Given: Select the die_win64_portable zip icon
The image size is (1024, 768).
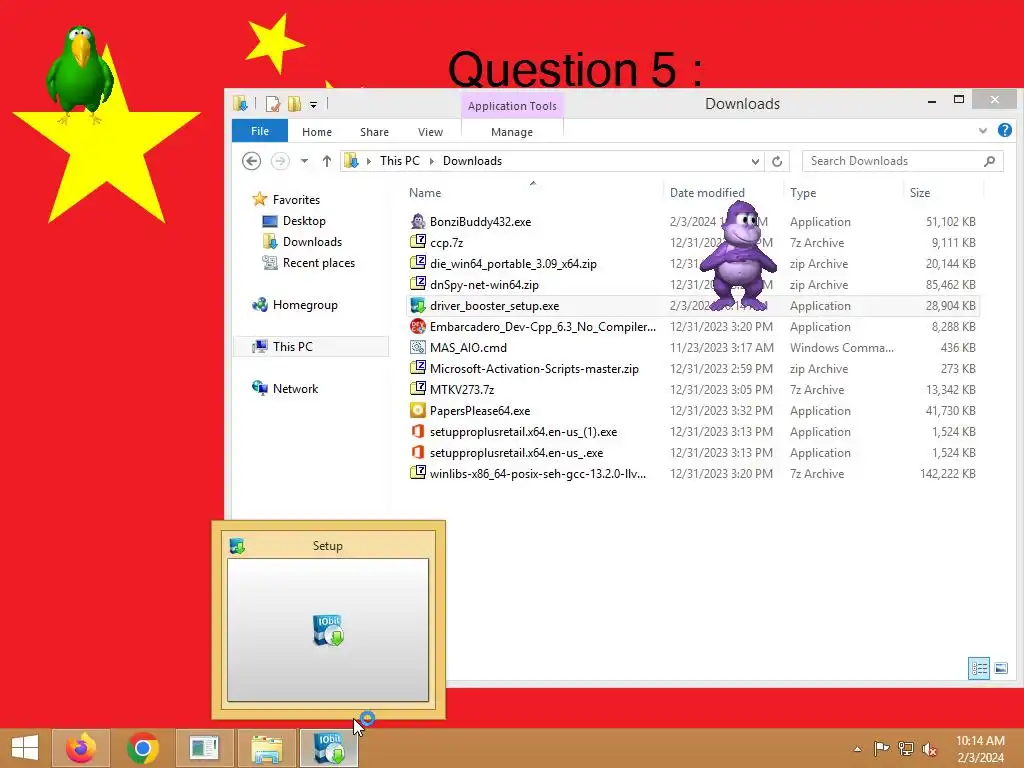Looking at the screenshot, I should [417, 263].
